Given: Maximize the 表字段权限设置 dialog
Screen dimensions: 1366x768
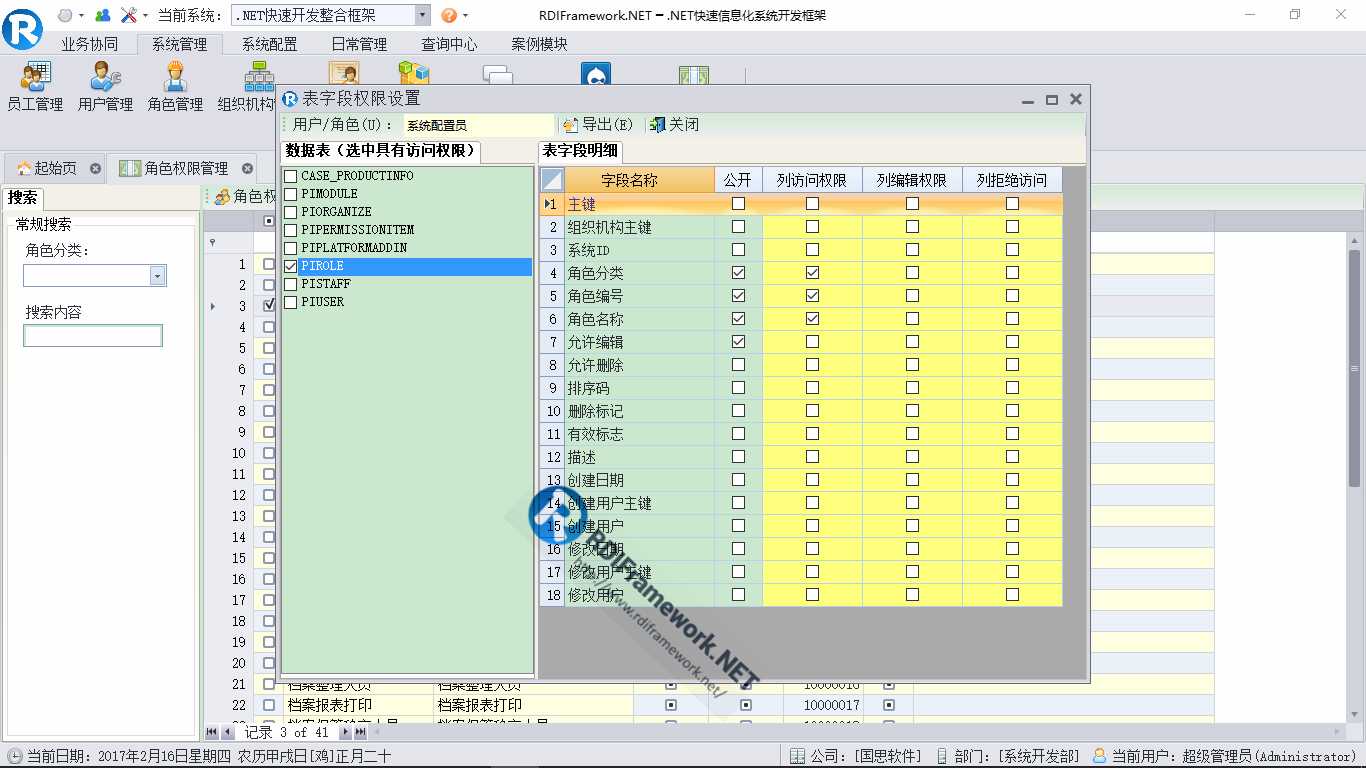Looking at the screenshot, I should pos(1052,100).
